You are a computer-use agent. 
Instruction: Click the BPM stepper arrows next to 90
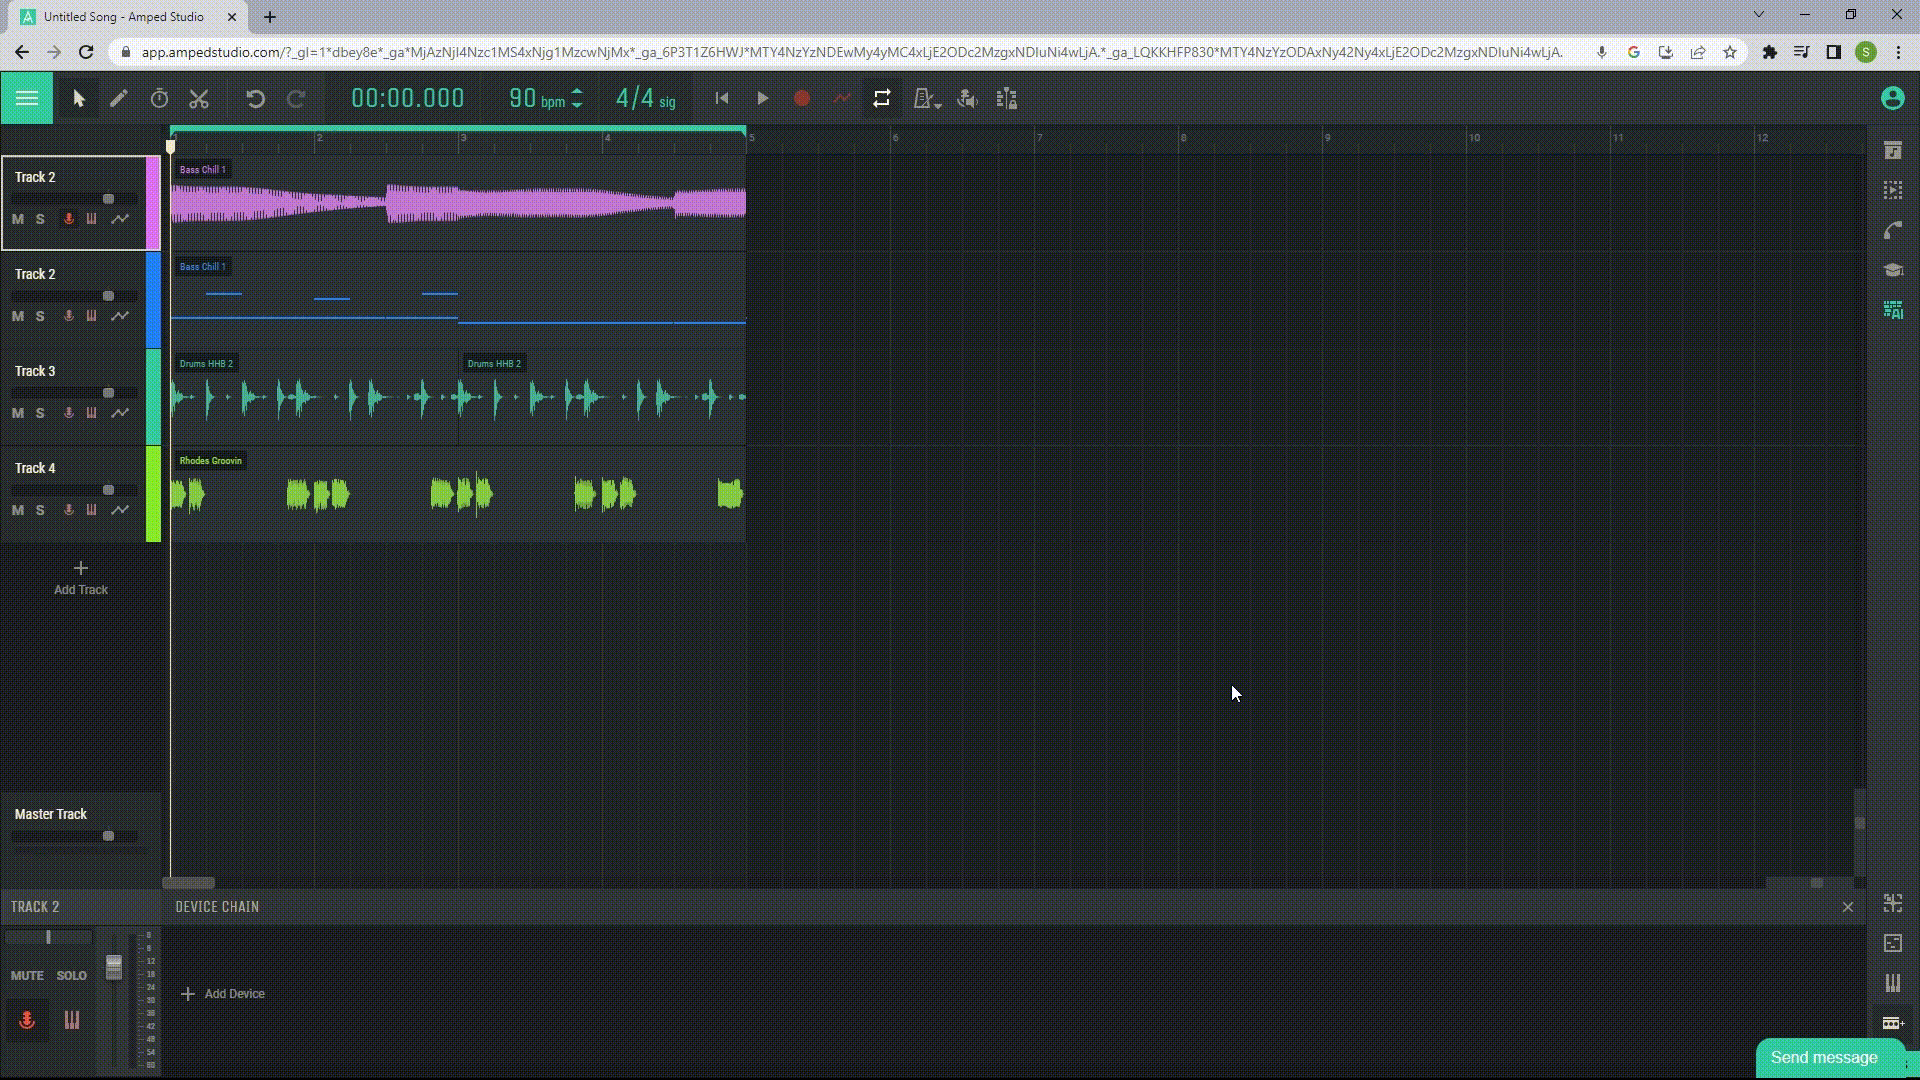[x=578, y=98]
